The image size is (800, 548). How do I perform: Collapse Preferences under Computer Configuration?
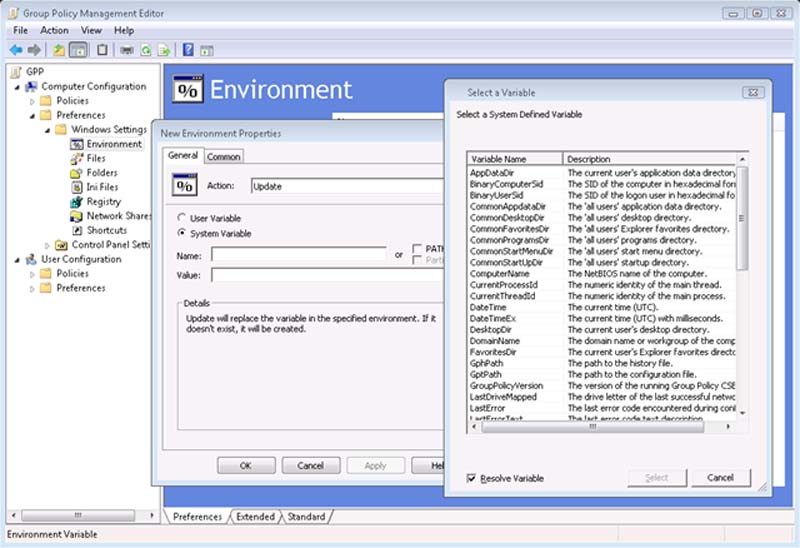pyautogui.click(x=32, y=116)
